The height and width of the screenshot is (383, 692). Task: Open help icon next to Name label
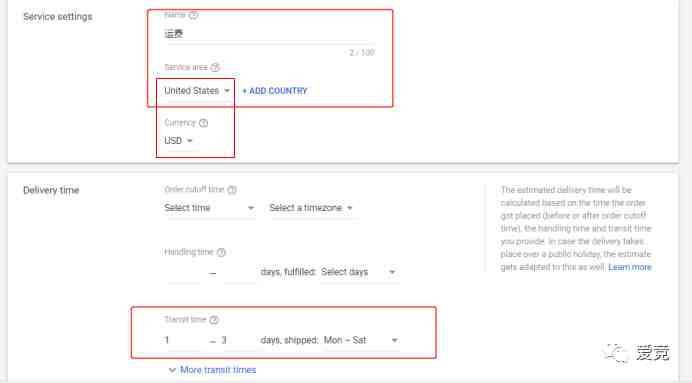[x=193, y=15]
